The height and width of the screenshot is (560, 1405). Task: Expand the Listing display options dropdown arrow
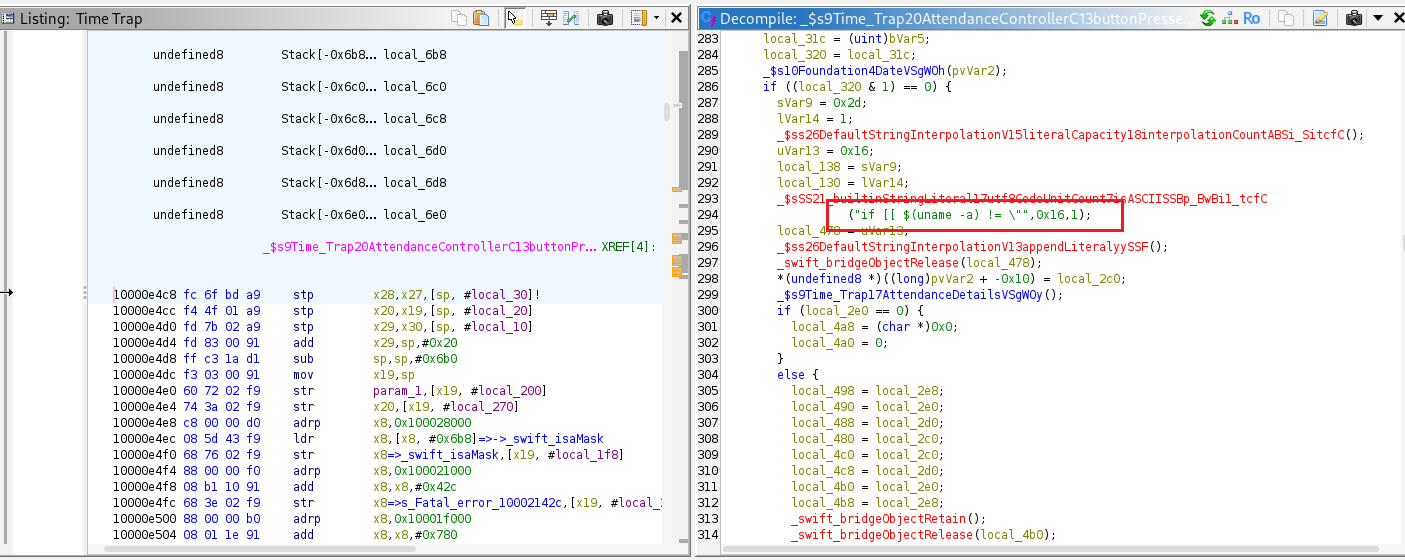pos(656,18)
